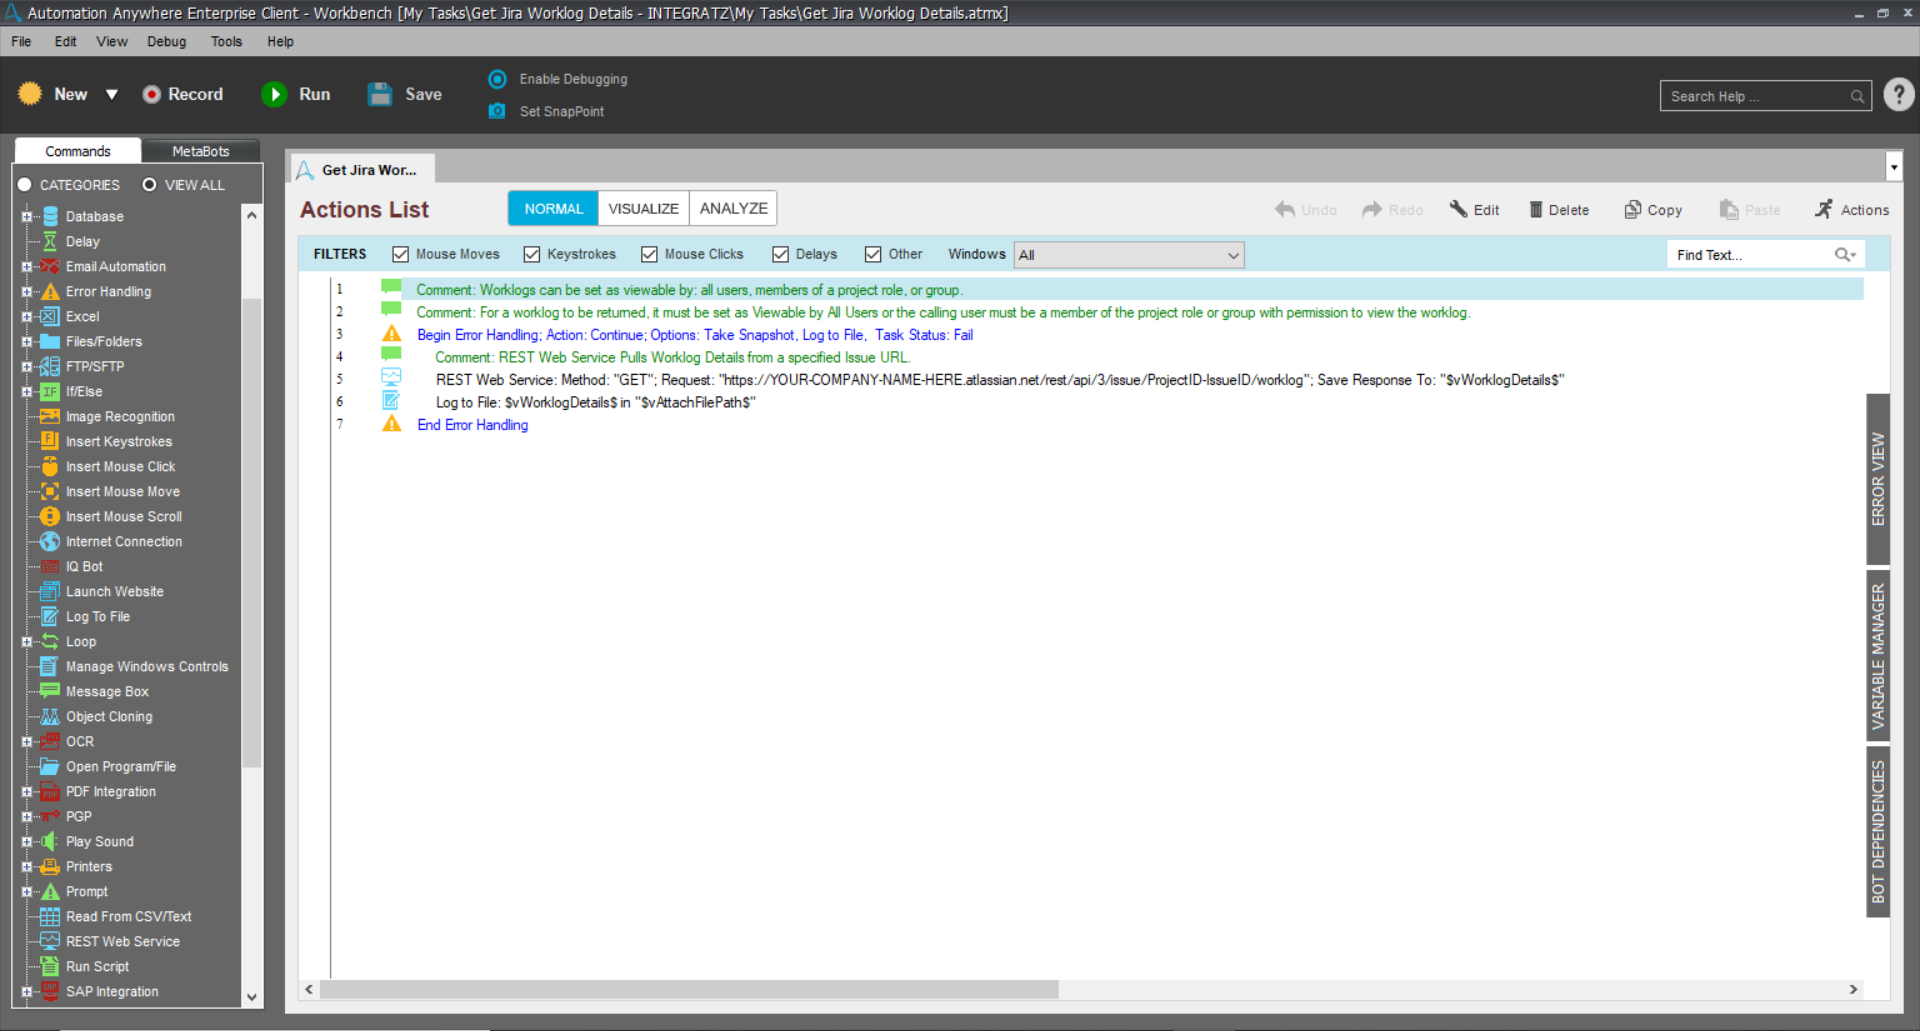
Task: Open the ERROR VIEW side panel
Action: (x=1878, y=479)
